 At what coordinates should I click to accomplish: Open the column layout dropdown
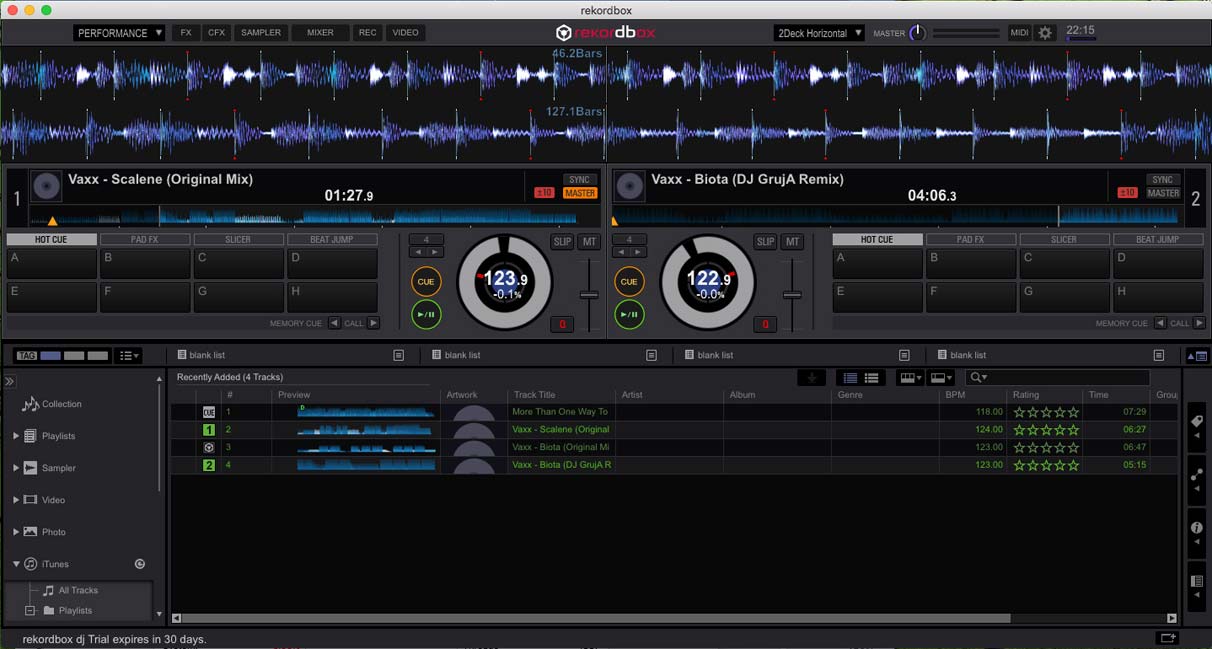coord(909,378)
